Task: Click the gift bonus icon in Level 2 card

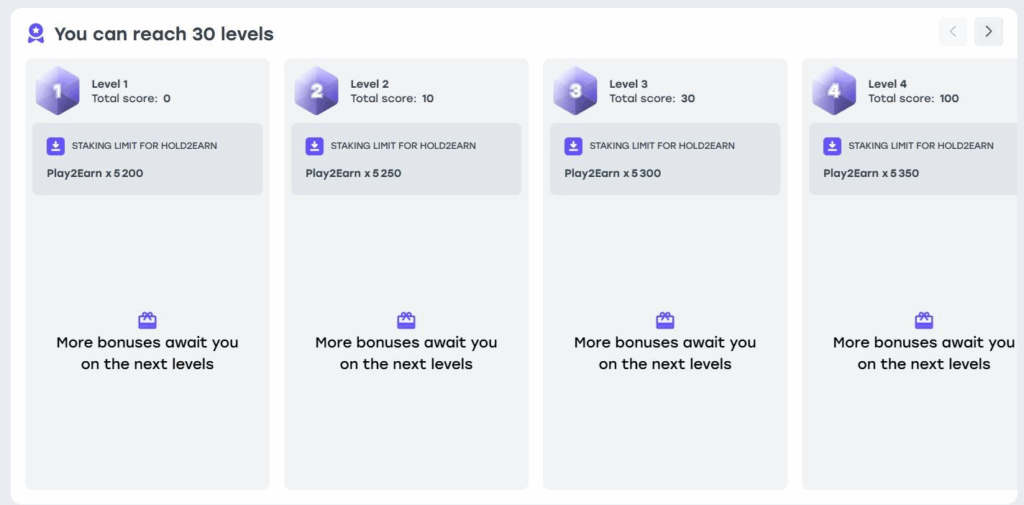Action: point(406,320)
